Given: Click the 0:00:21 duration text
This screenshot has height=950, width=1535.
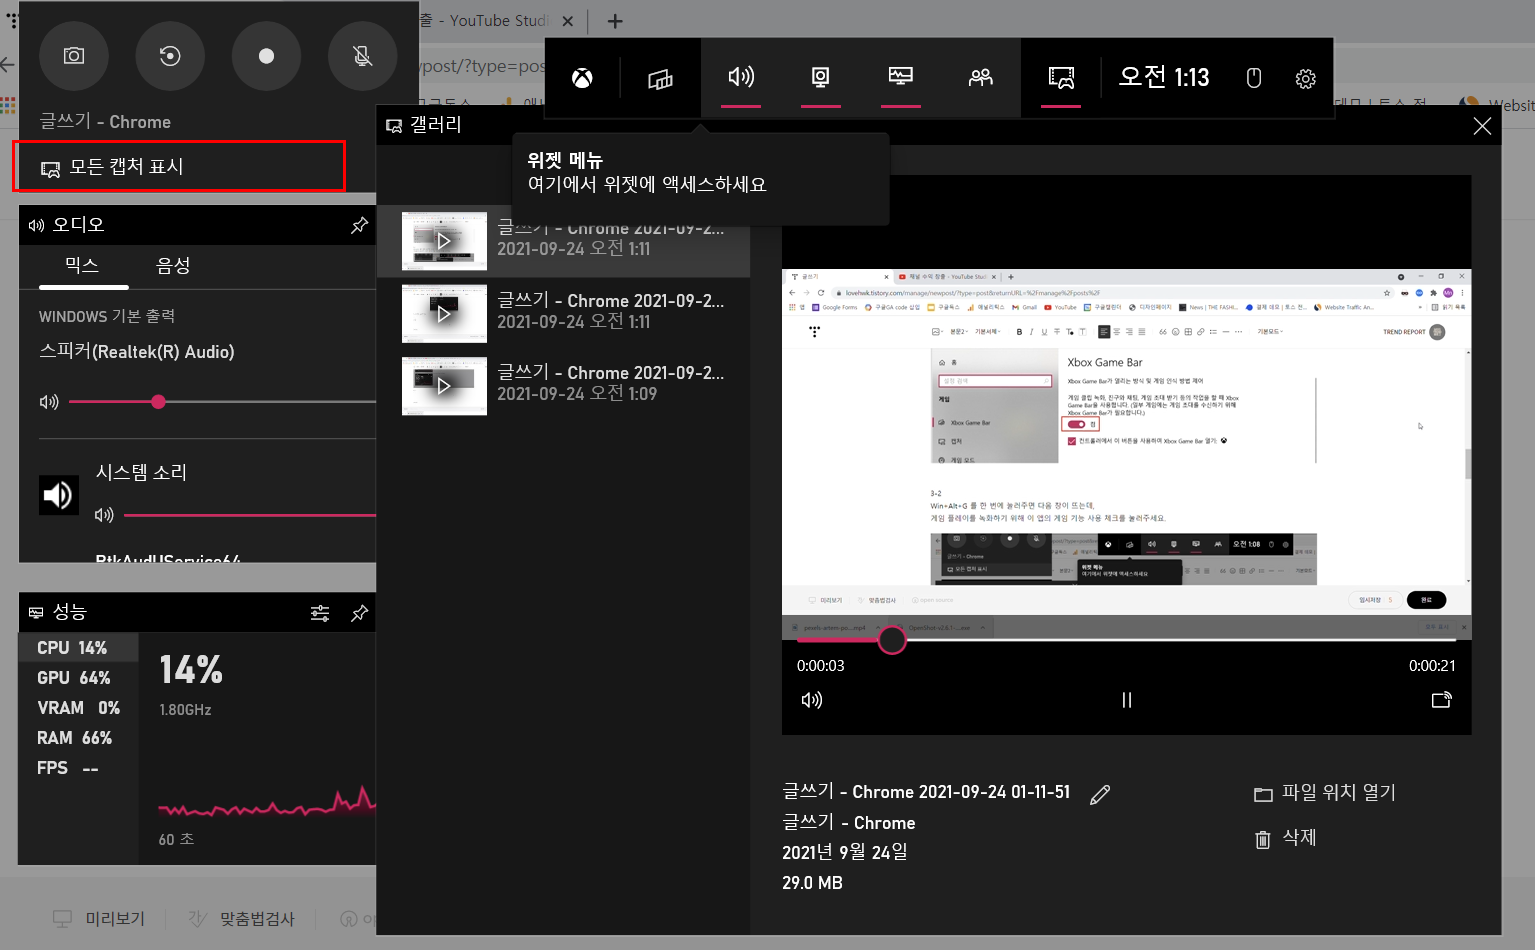Looking at the screenshot, I should point(1432,666).
